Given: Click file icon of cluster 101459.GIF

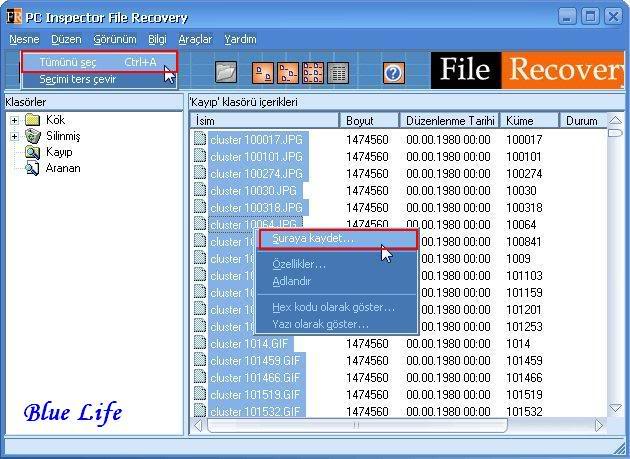Looking at the screenshot, I should point(200,360).
